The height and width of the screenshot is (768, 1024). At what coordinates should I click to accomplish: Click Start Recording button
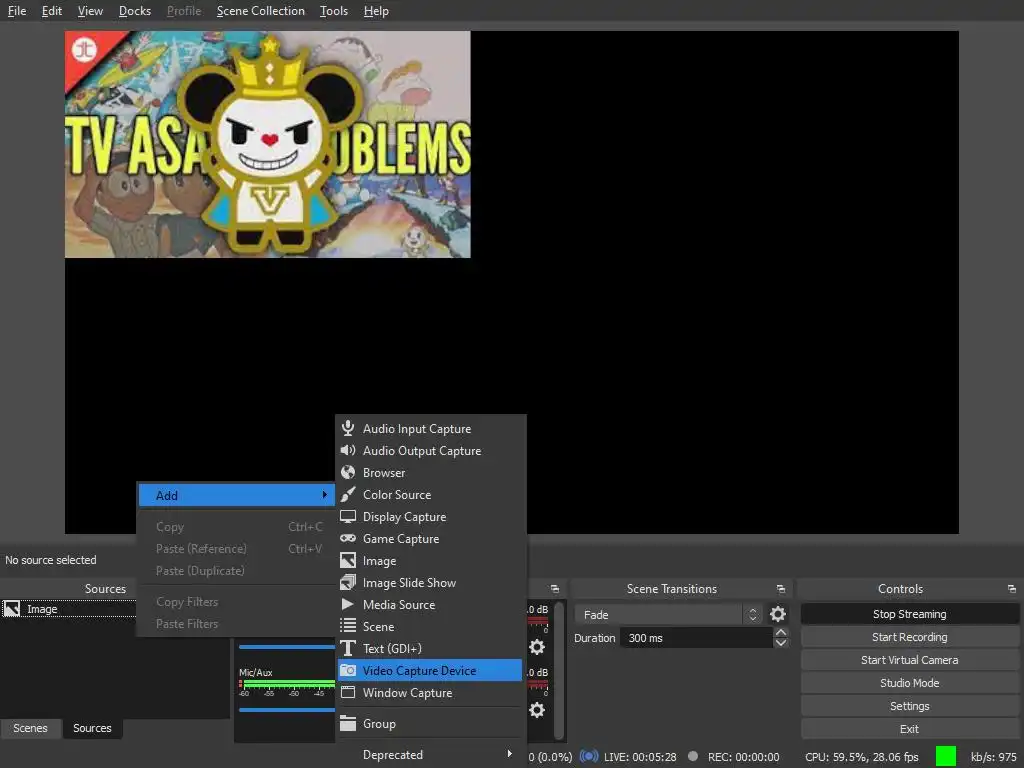[909, 637]
